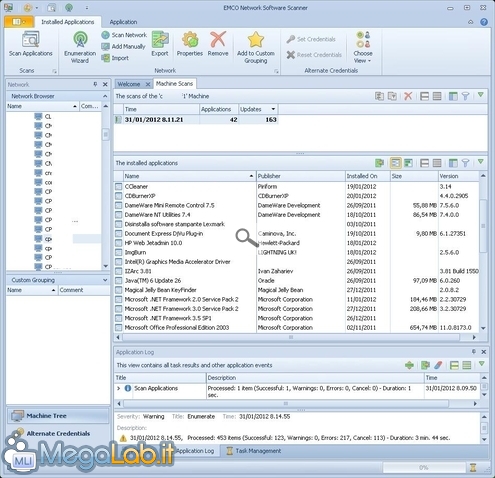Image resolution: width=495 pixels, height=478 pixels.
Task: Select the Machine Scans tab
Action: coord(174,84)
